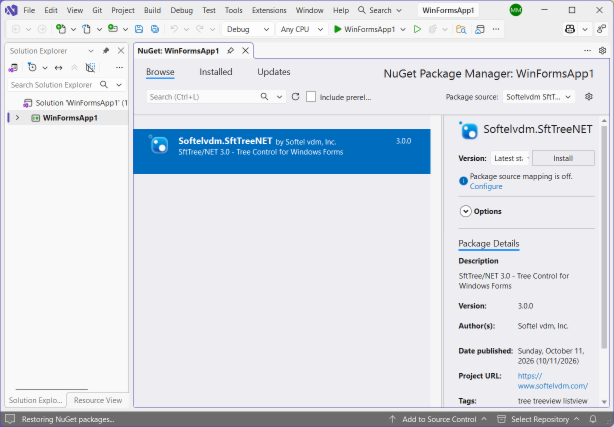
Task: Click Select Repository in status bar
Action: coord(538,419)
